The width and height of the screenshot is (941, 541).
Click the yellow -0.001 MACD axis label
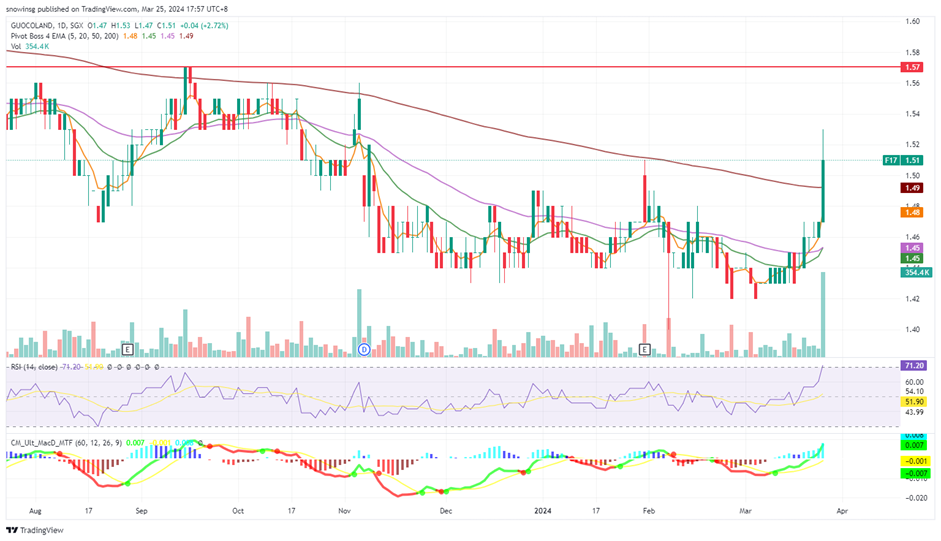(x=915, y=461)
